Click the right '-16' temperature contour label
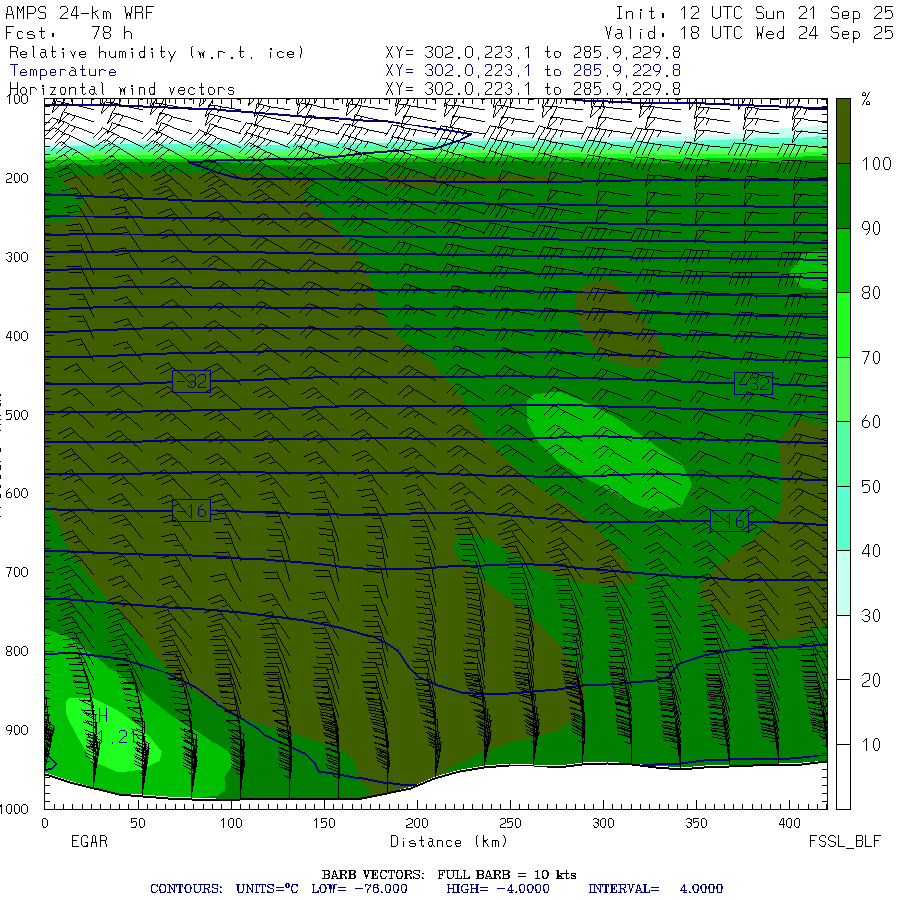 pos(730,521)
